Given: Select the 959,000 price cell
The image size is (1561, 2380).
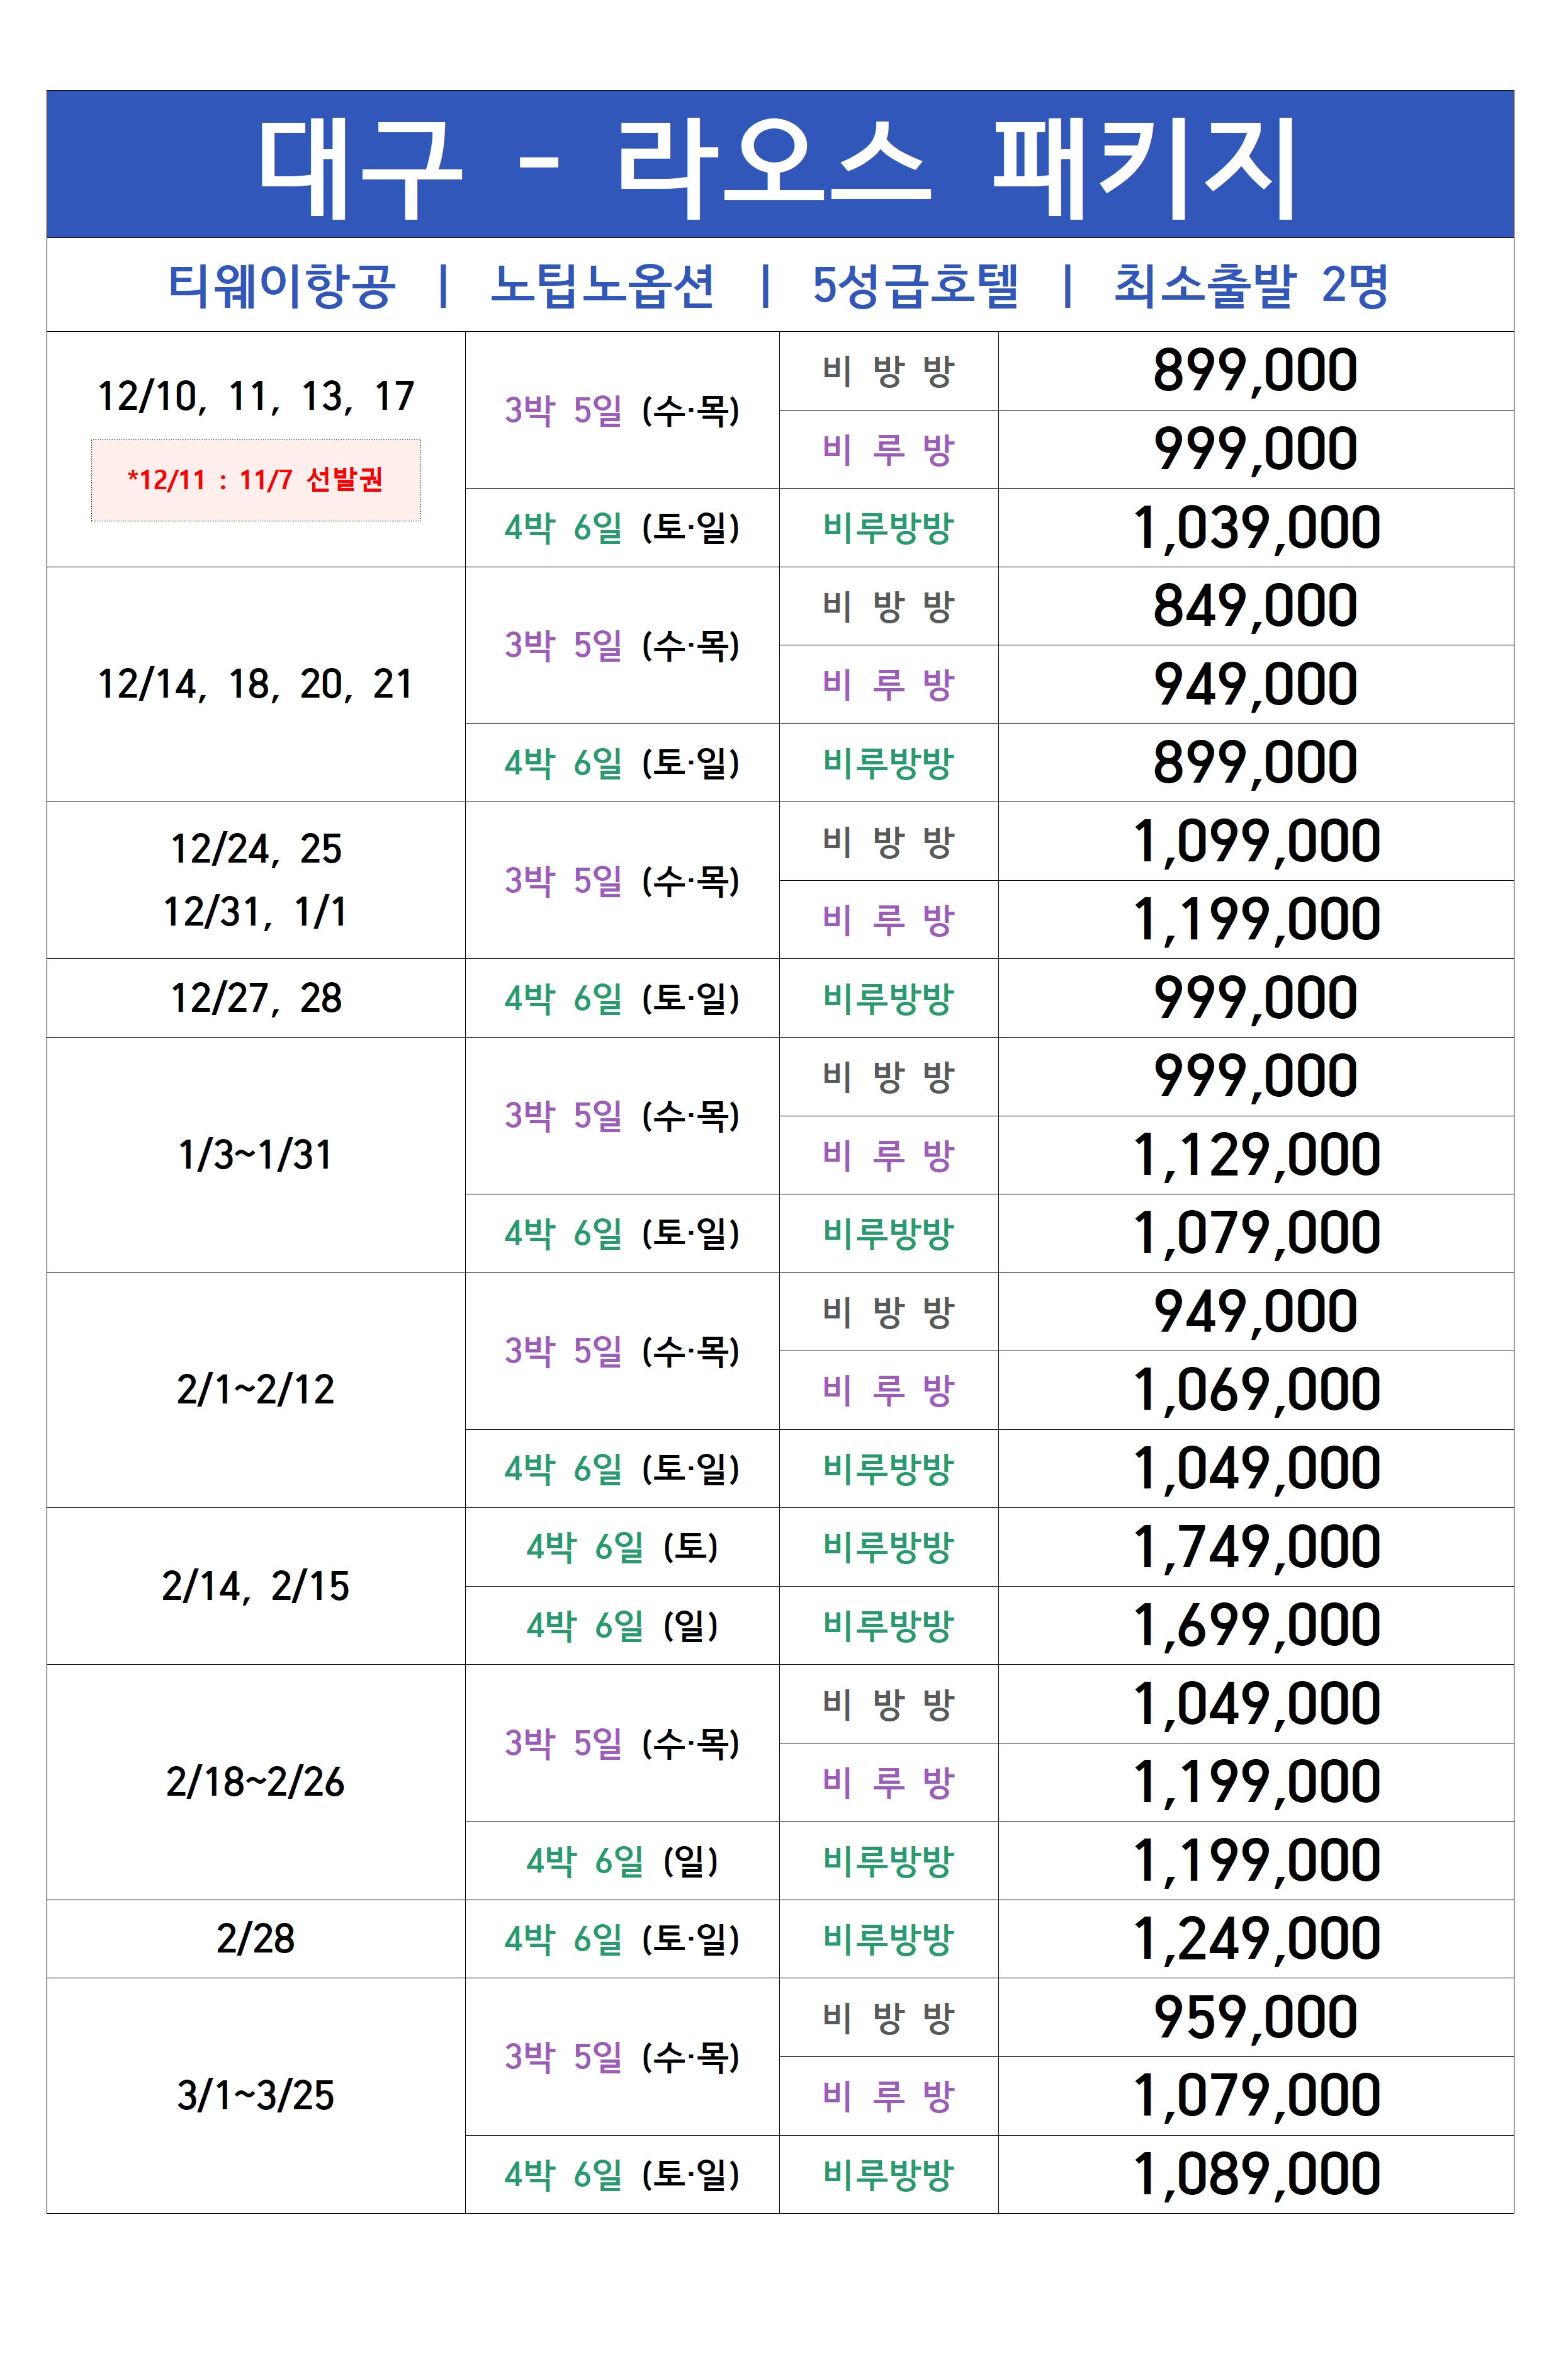Looking at the screenshot, I should [x=1256, y=2017].
